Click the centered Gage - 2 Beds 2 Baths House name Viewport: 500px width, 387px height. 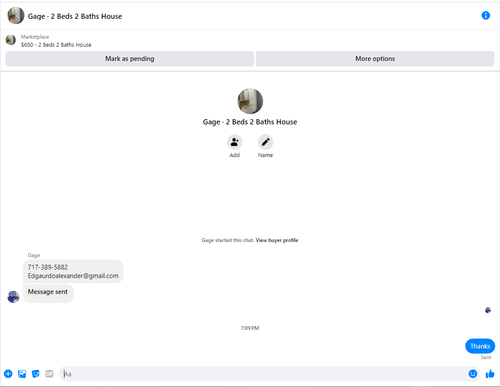click(250, 122)
